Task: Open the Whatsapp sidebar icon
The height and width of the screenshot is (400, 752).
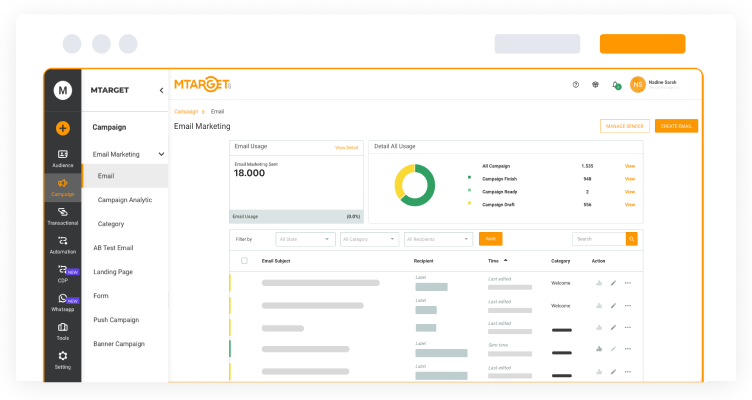Action: point(63,302)
